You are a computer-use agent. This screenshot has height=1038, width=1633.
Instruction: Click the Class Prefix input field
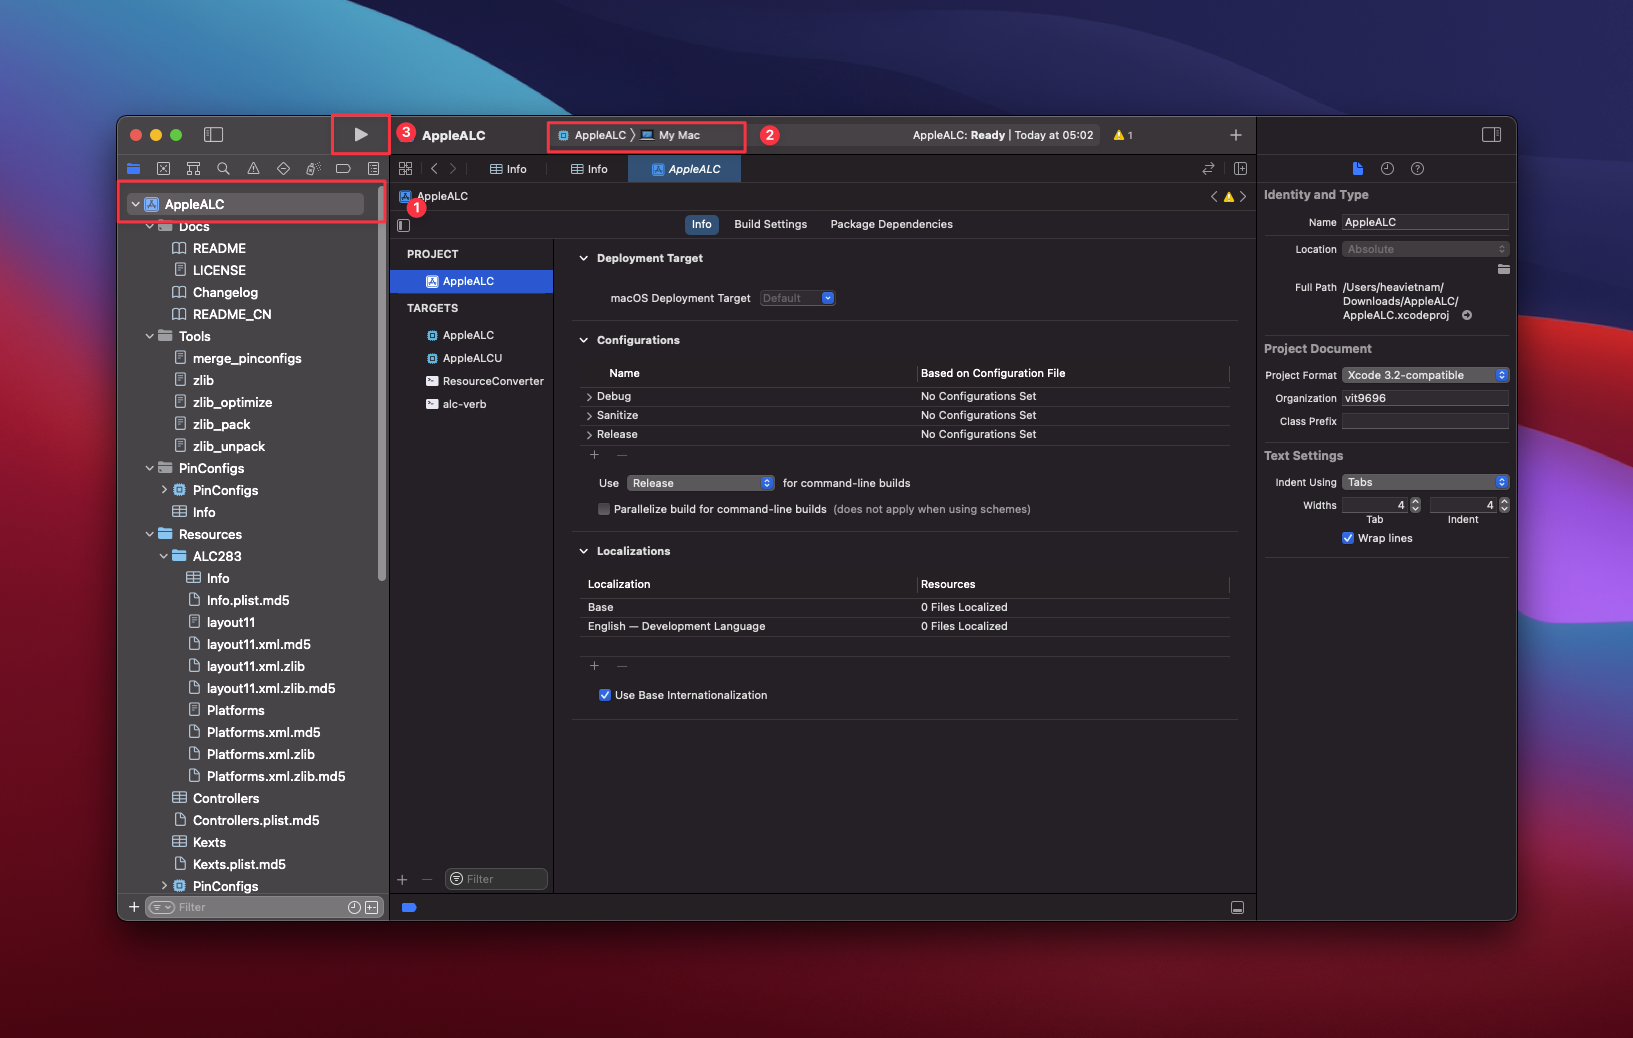click(1425, 421)
